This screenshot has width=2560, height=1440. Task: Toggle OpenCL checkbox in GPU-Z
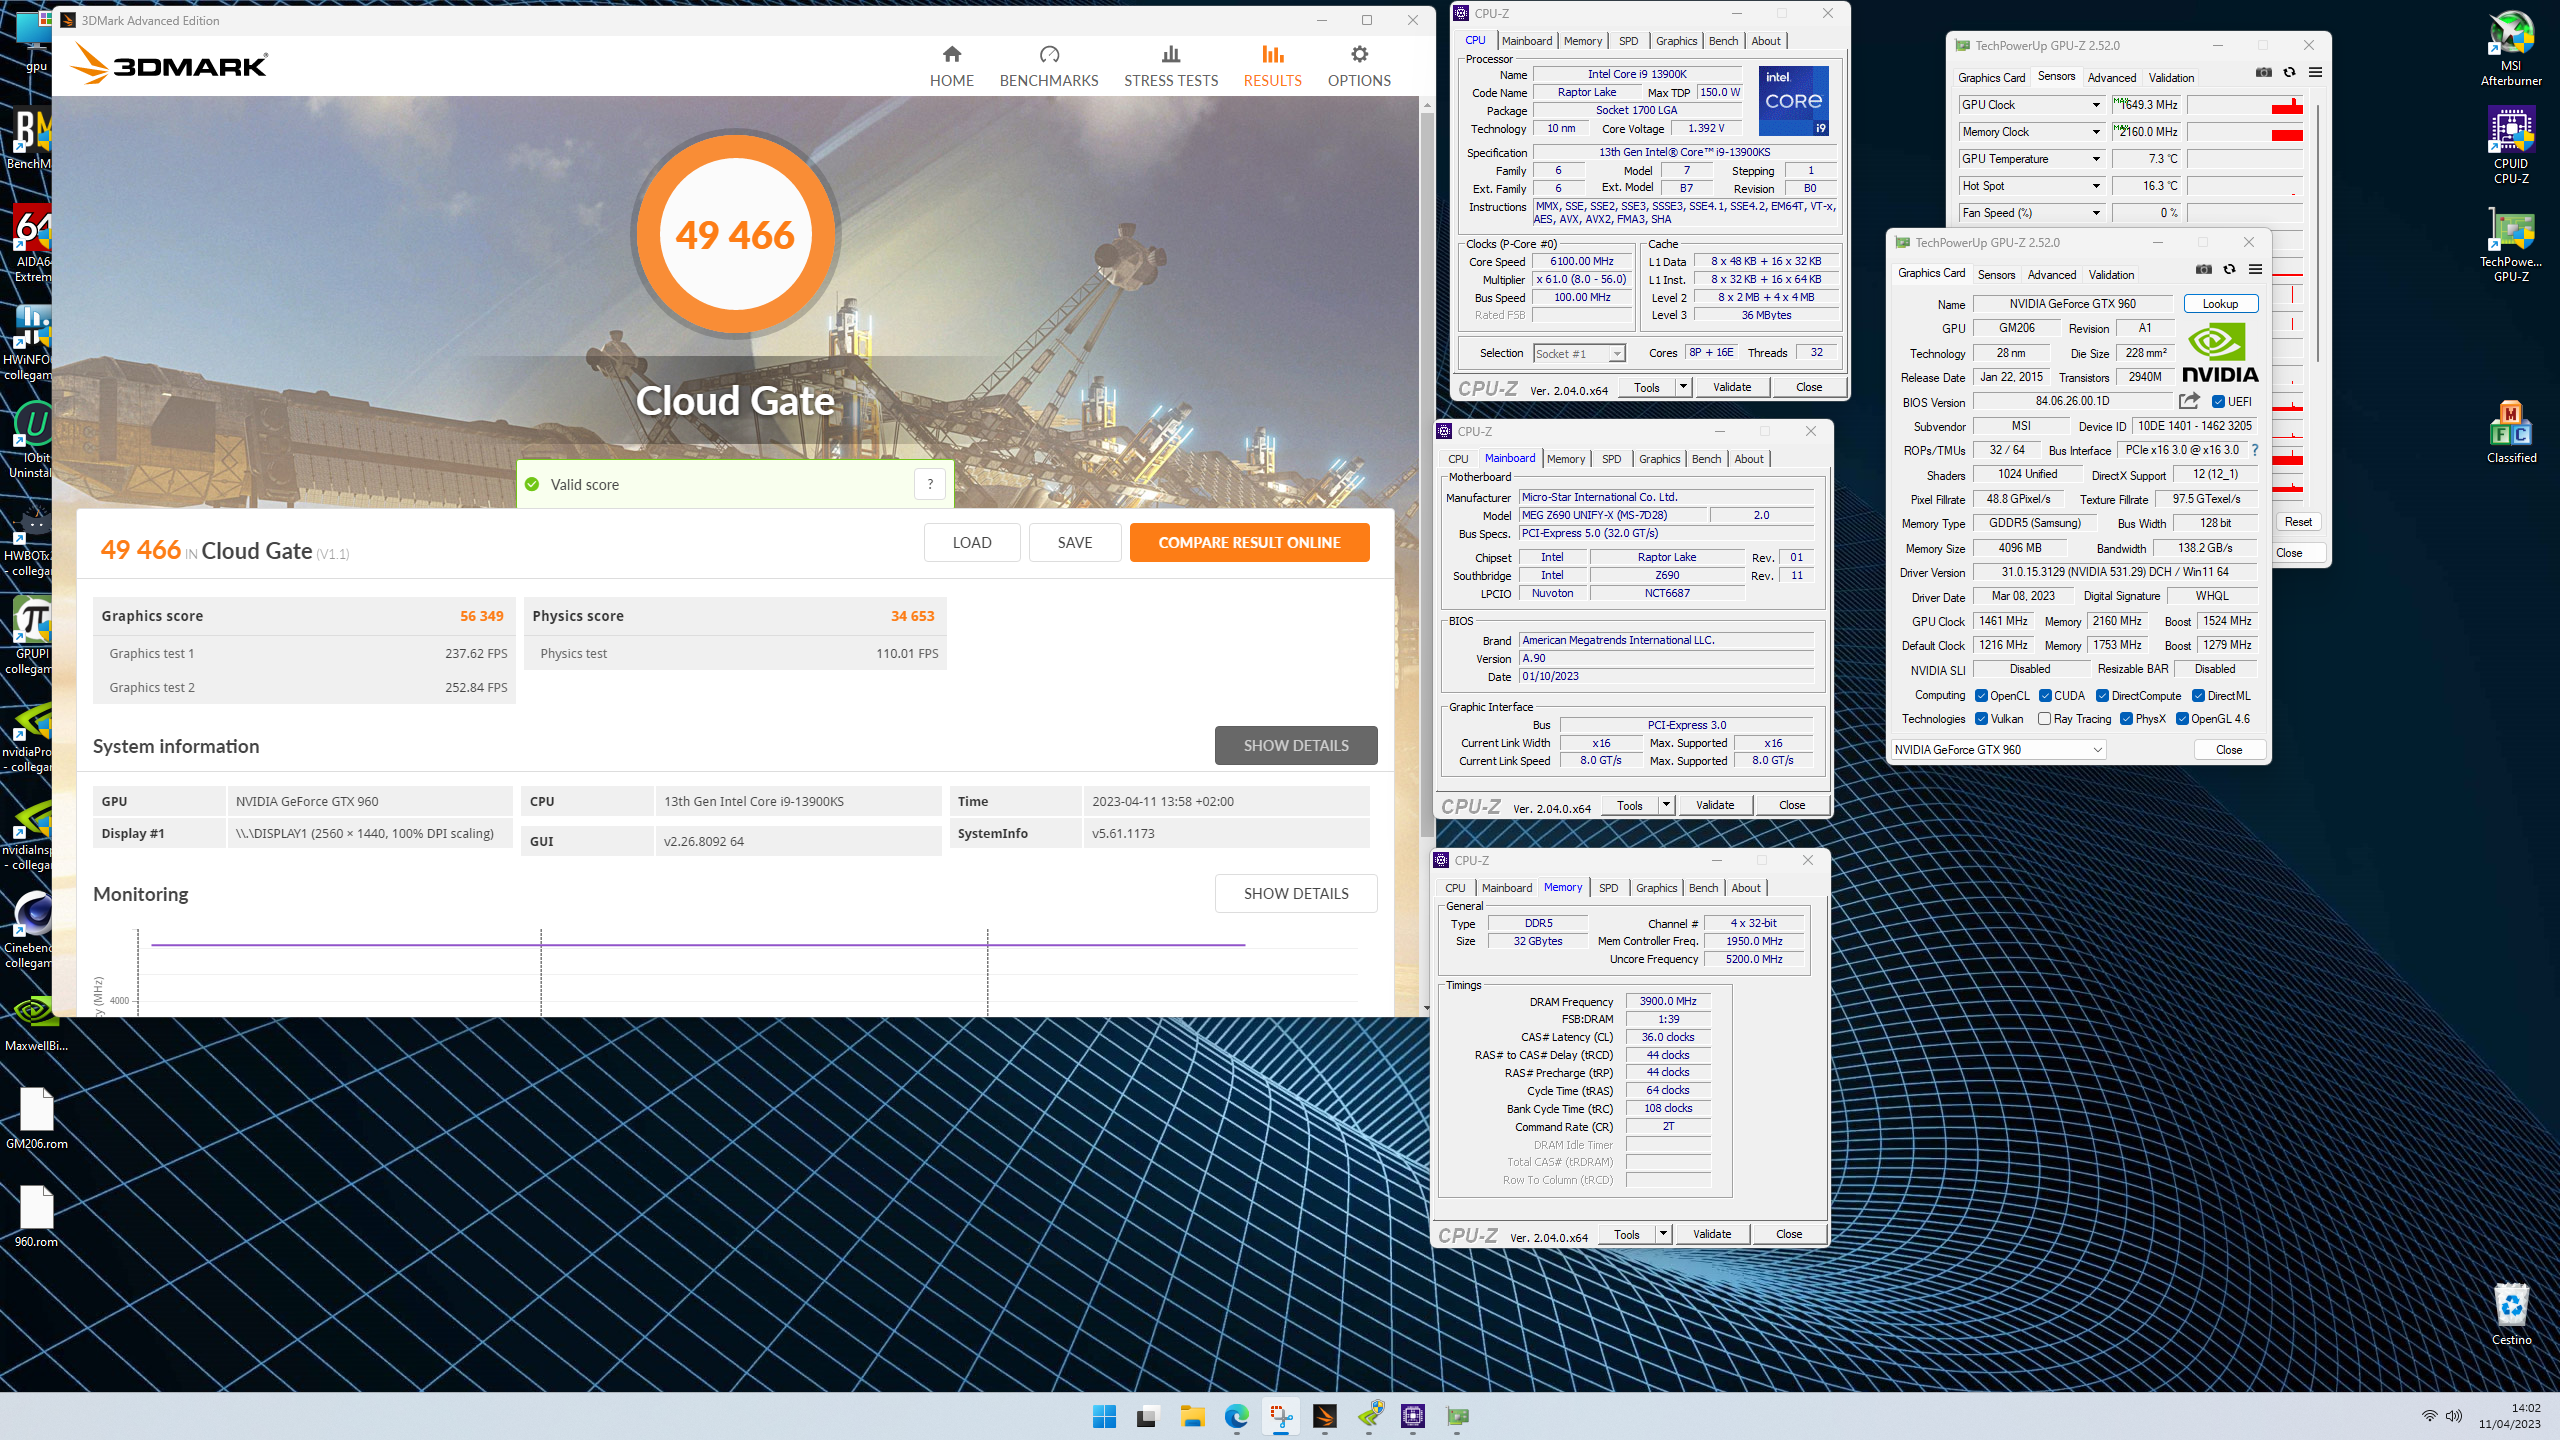(x=1981, y=696)
